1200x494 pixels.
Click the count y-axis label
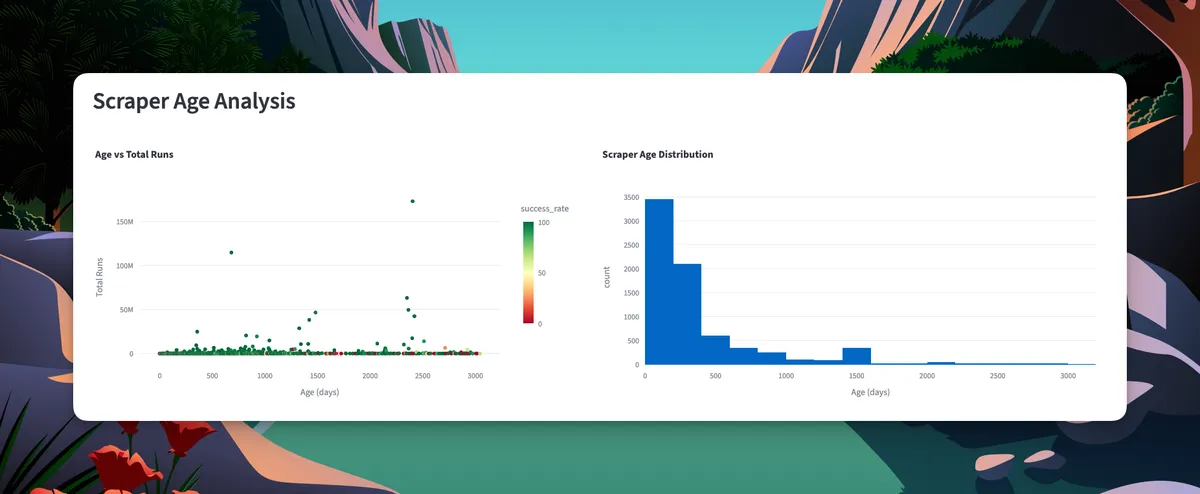pos(607,281)
